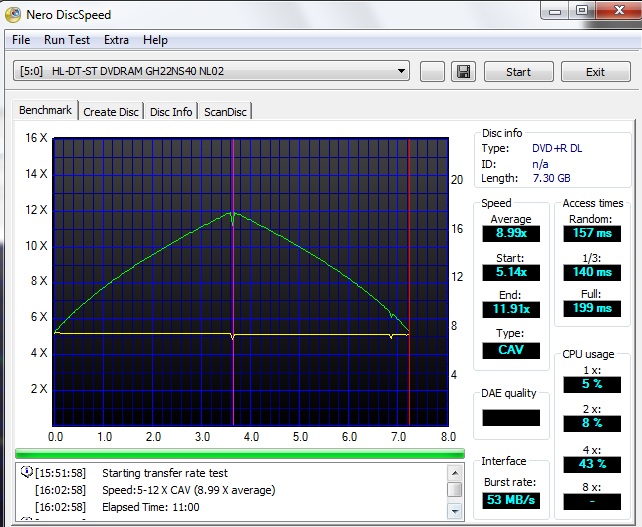Switch to the Benchmark tab
The height and width of the screenshot is (527, 642).
pyautogui.click(x=45, y=110)
